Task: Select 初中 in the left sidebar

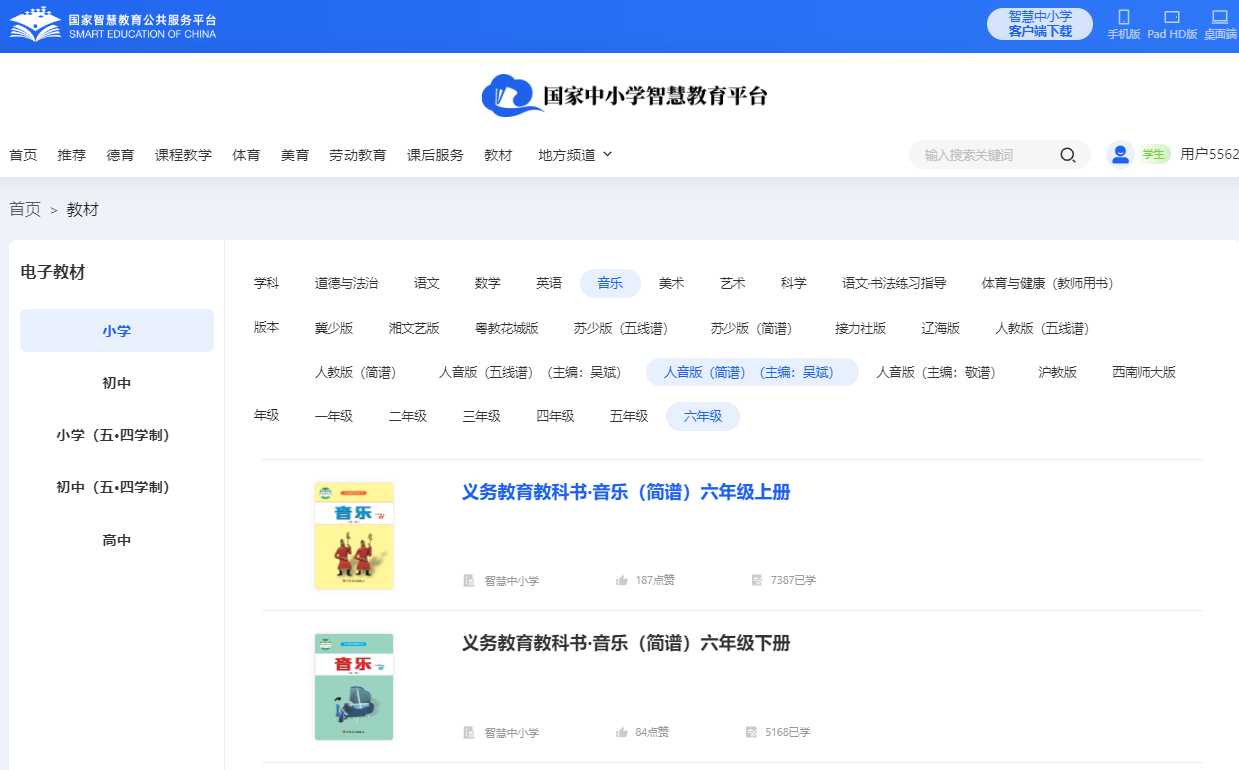Action: [117, 383]
